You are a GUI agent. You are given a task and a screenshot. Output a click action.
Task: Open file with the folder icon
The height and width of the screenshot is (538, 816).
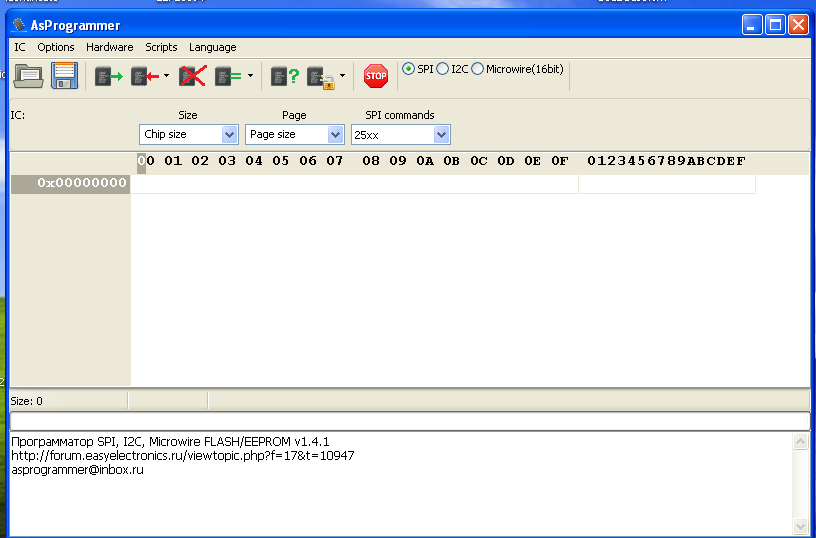[x=28, y=76]
